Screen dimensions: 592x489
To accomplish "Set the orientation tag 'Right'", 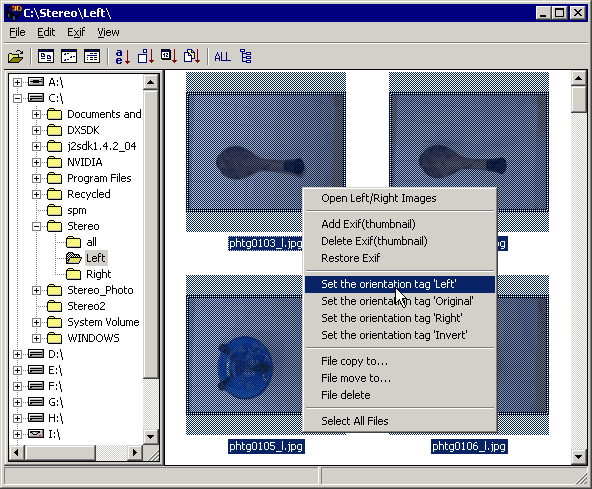I will coord(400,318).
